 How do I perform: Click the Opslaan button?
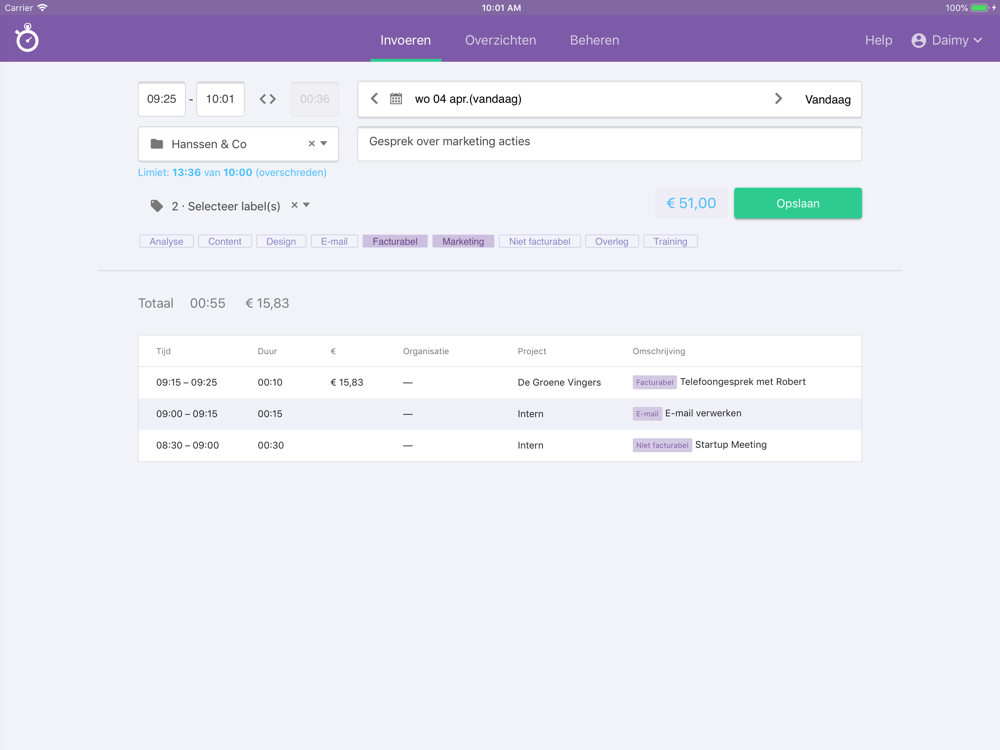click(x=797, y=203)
